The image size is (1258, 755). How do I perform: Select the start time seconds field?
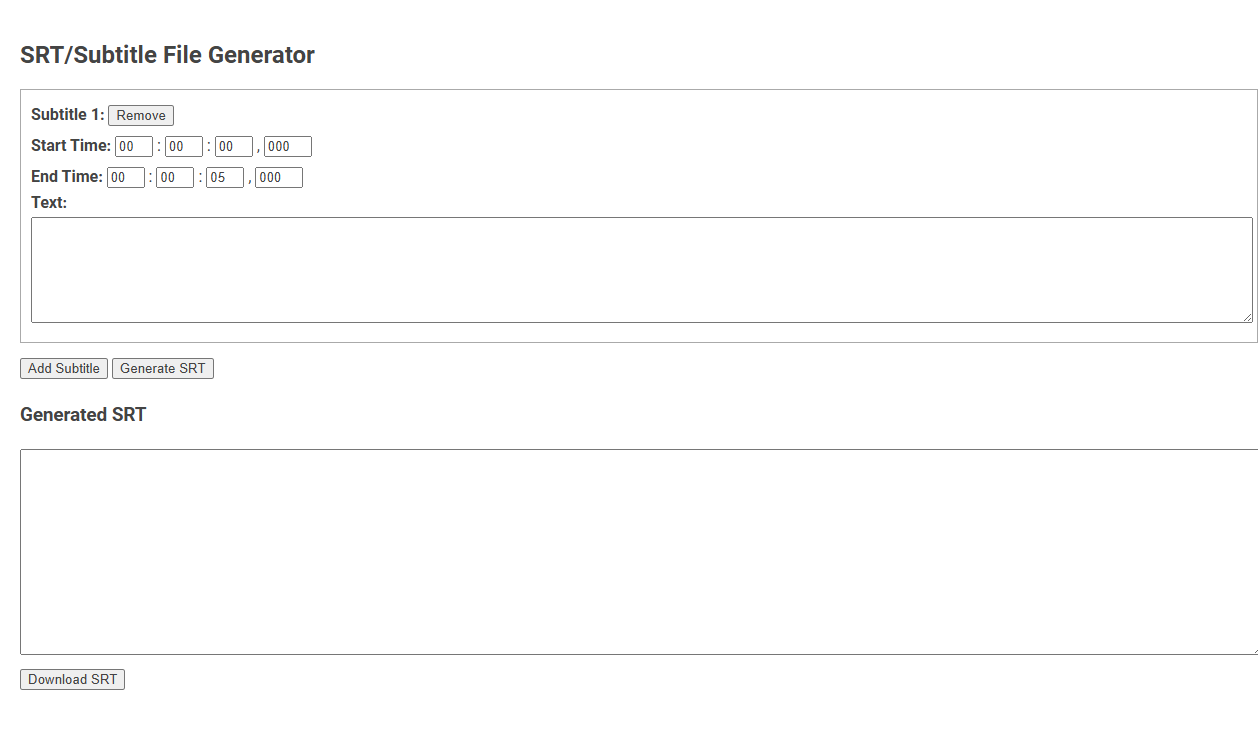(x=233, y=146)
